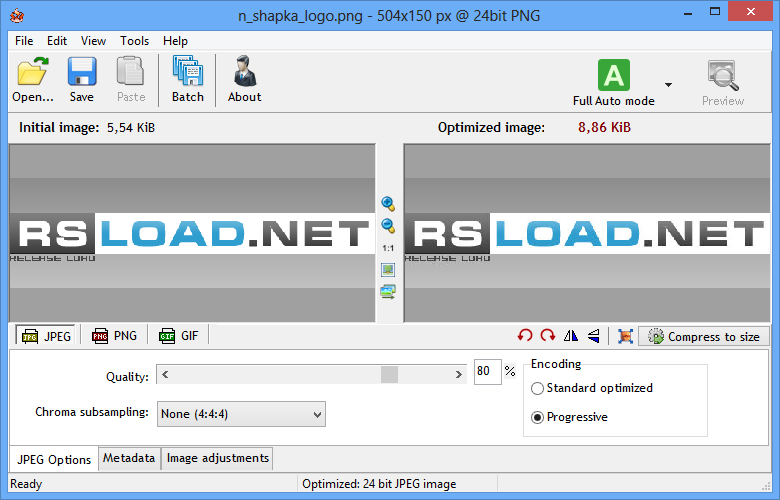Image resolution: width=780 pixels, height=500 pixels.
Task: Select Standard optimized encoding
Action: point(538,388)
